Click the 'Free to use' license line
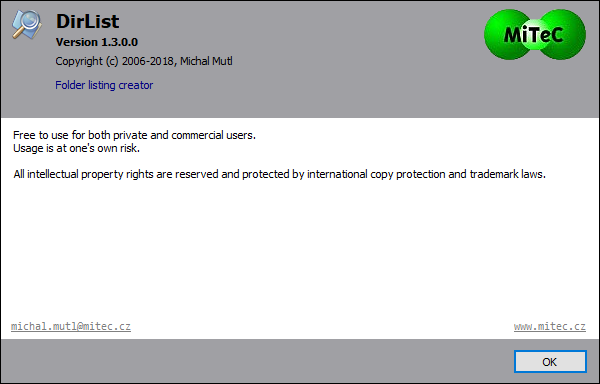 click(x=134, y=135)
